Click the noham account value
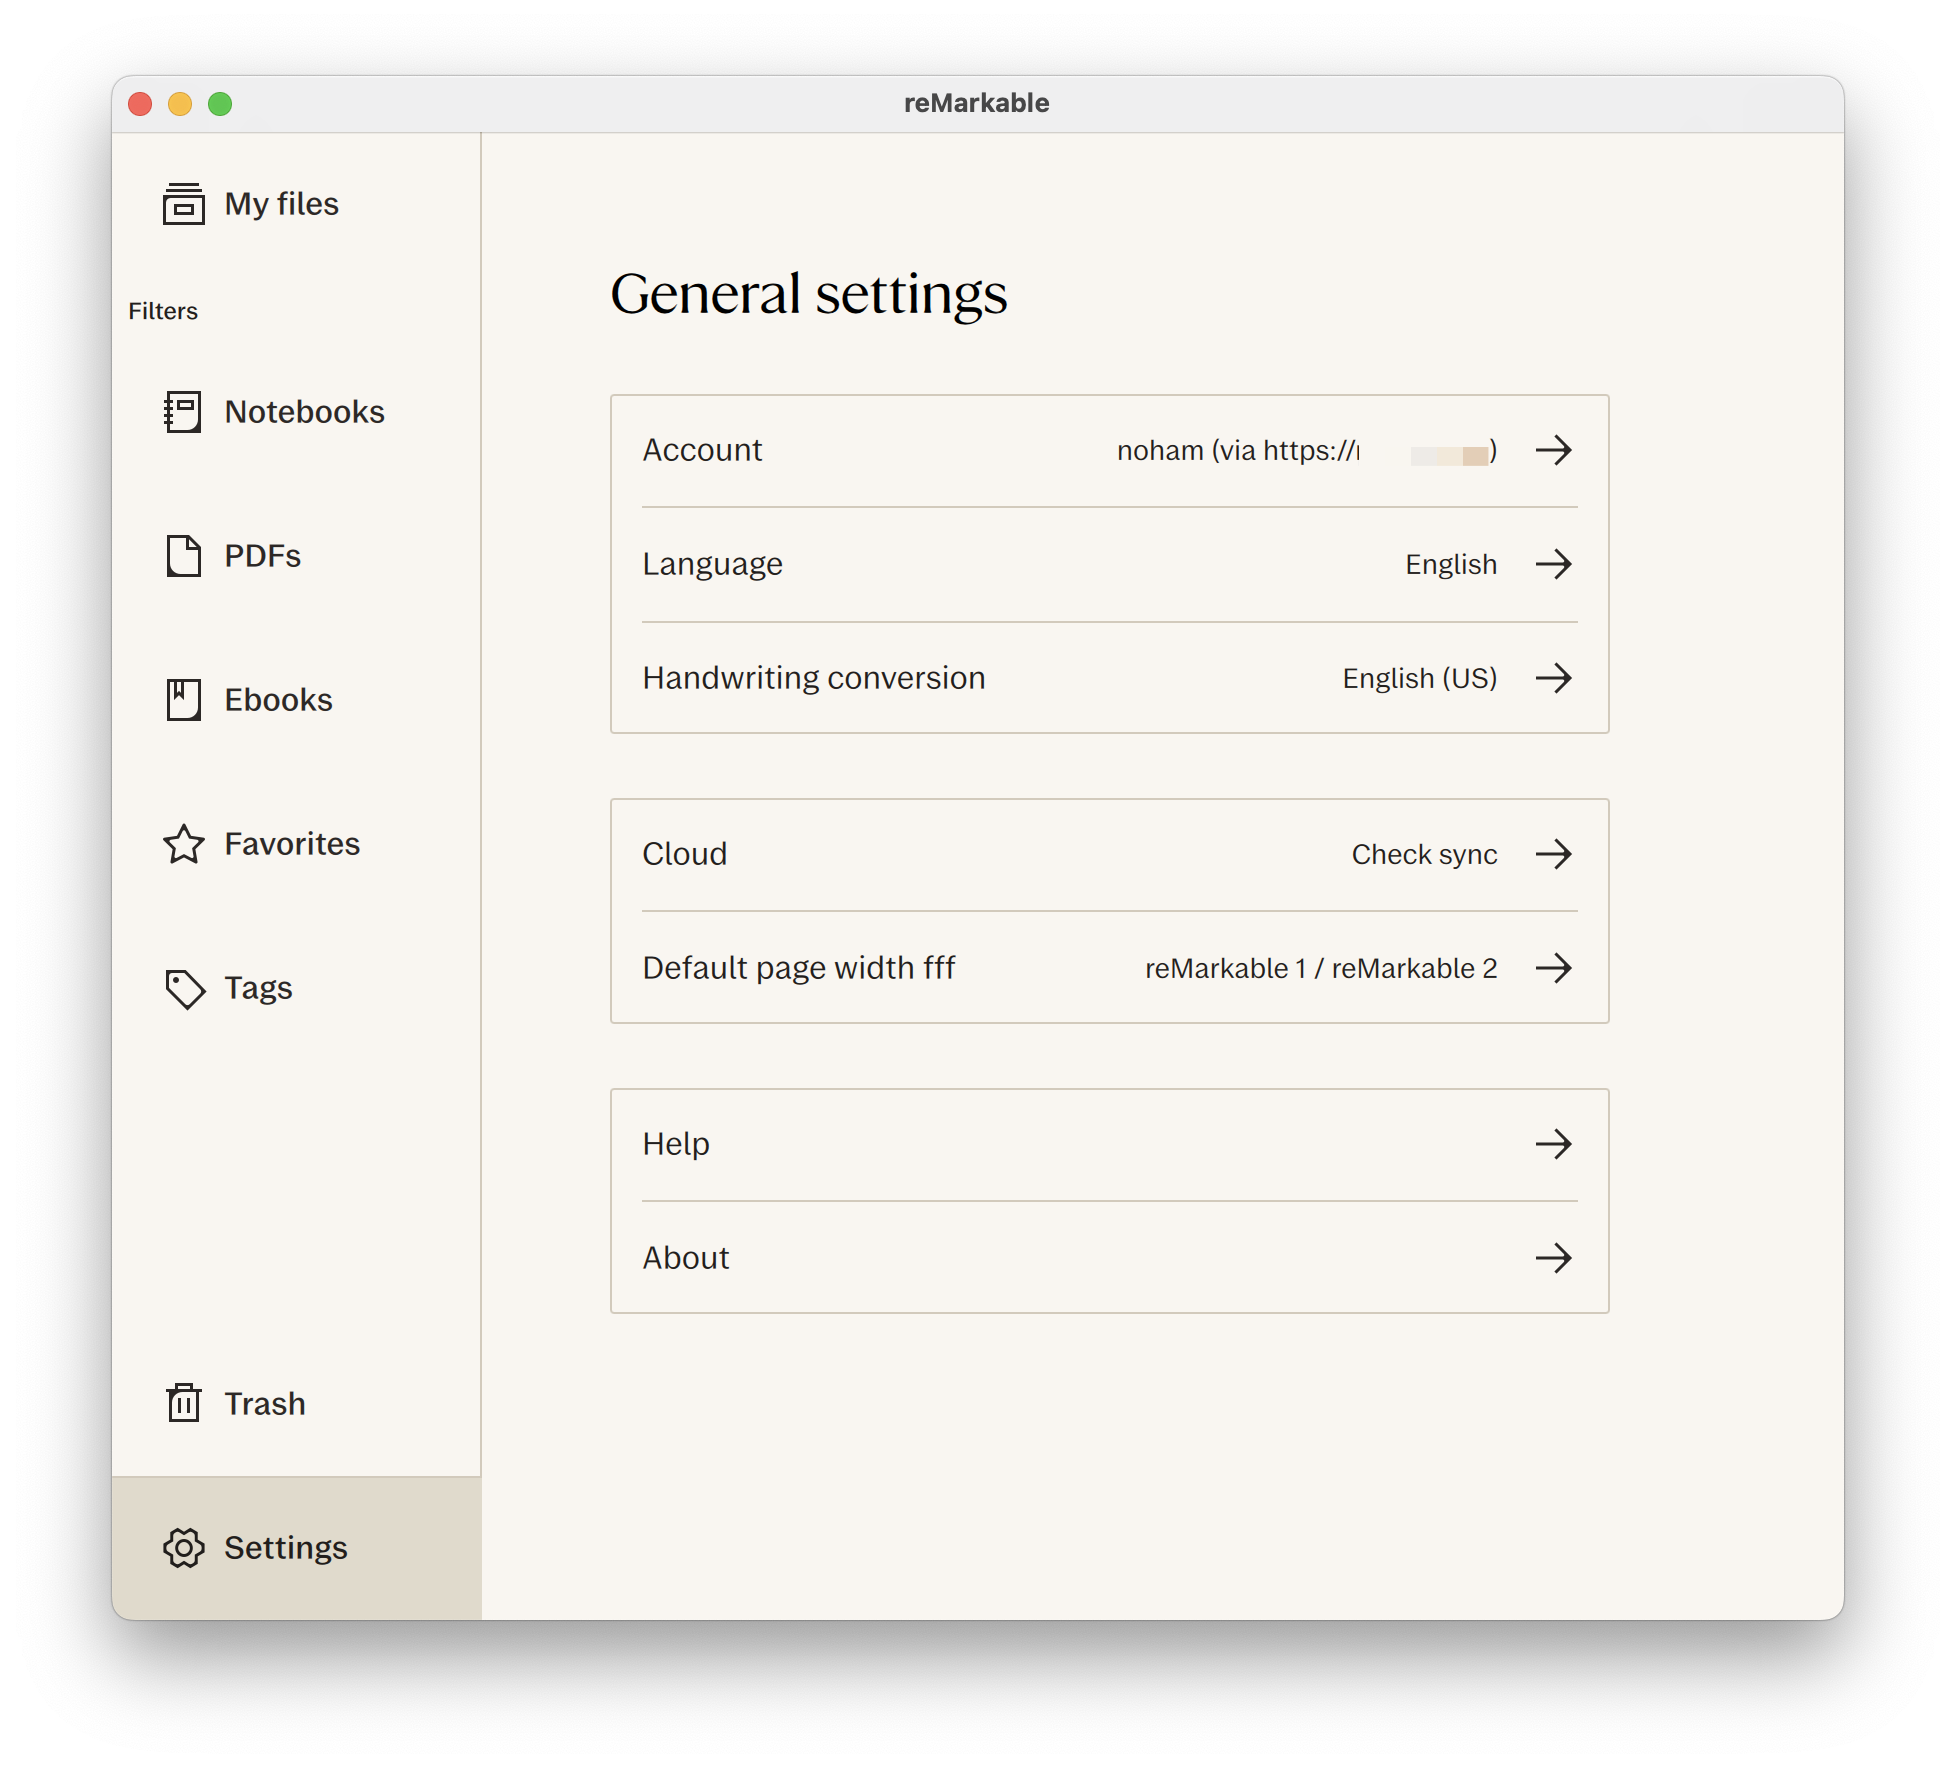This screenshot has width=1956, height=1768. pos(1307,450)
